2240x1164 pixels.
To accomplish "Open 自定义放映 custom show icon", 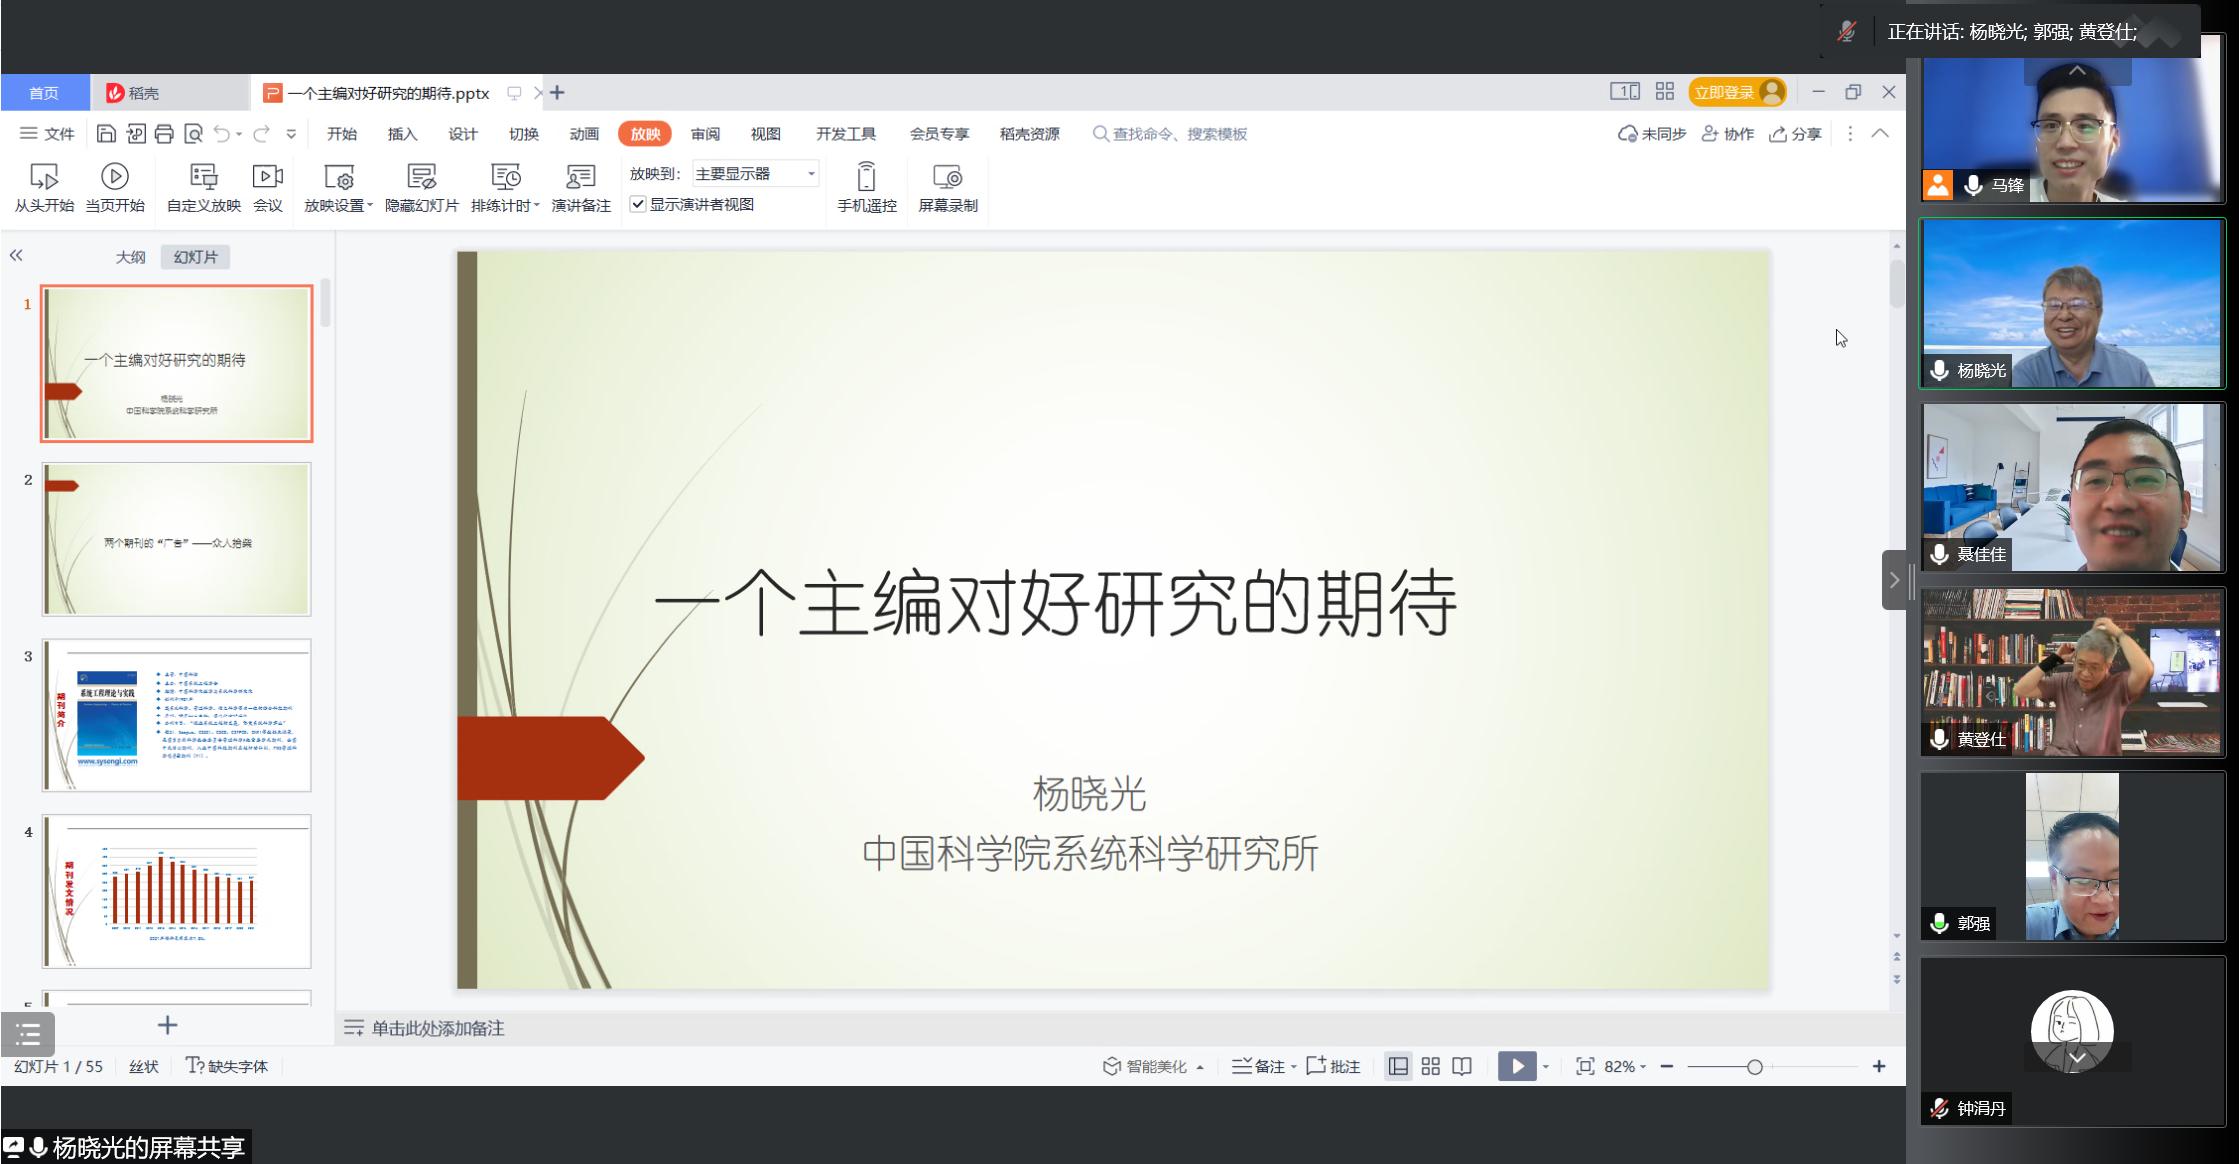I will tap(203, 178).
